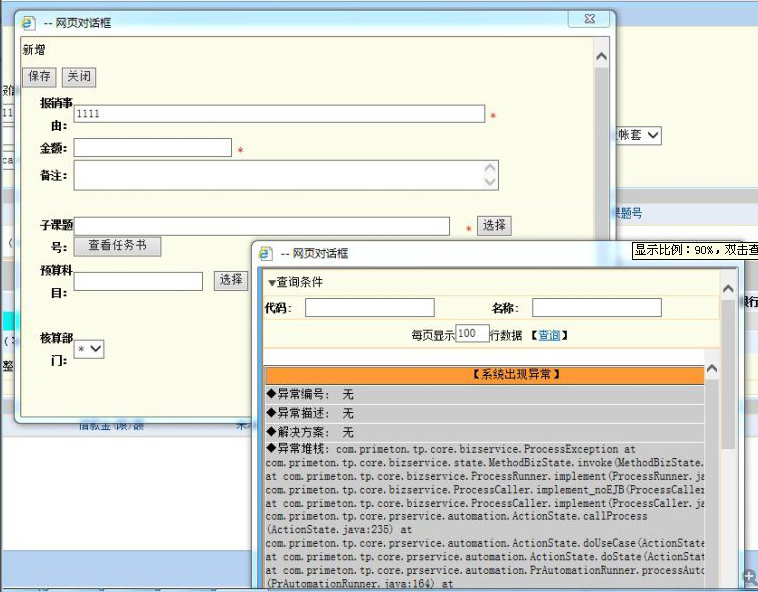Open 查看任务书 to view the task book
758x592 pixels.
pyautogui.click(x=117, y=246)
